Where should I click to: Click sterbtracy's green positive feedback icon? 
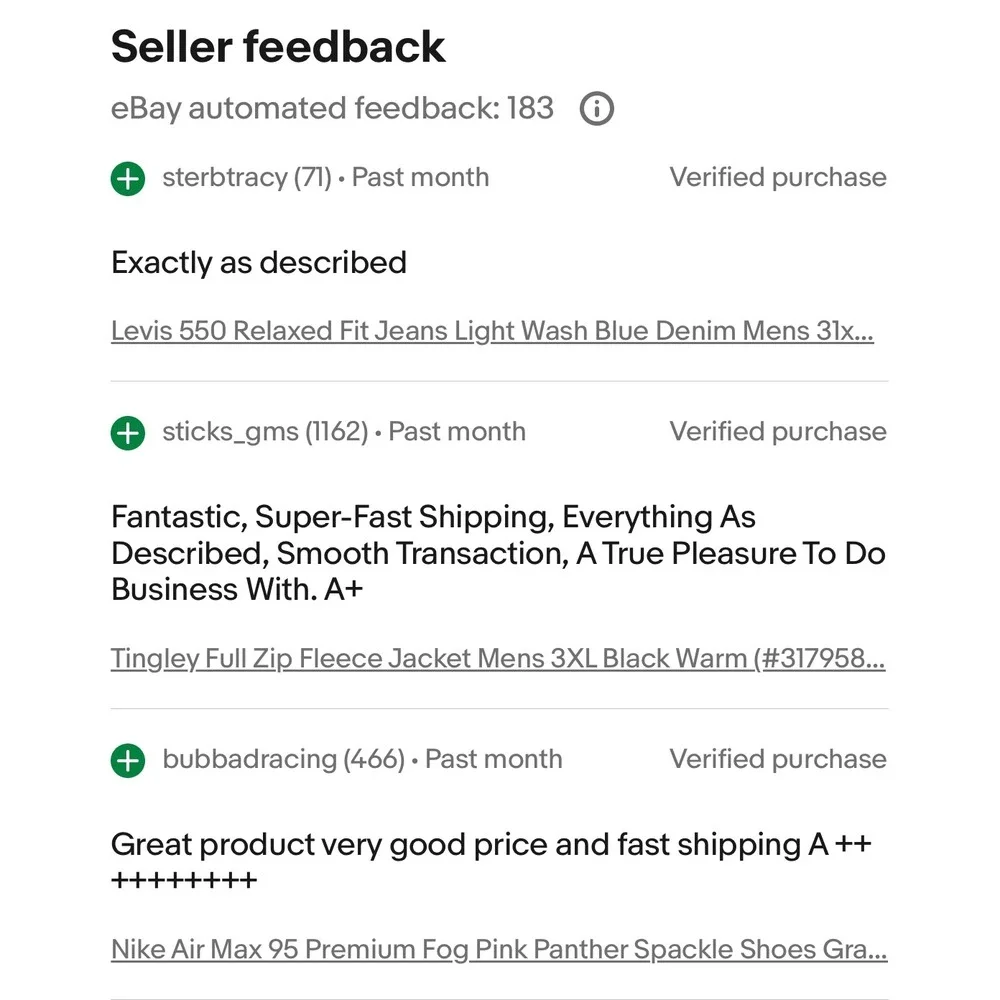[128, 178]
